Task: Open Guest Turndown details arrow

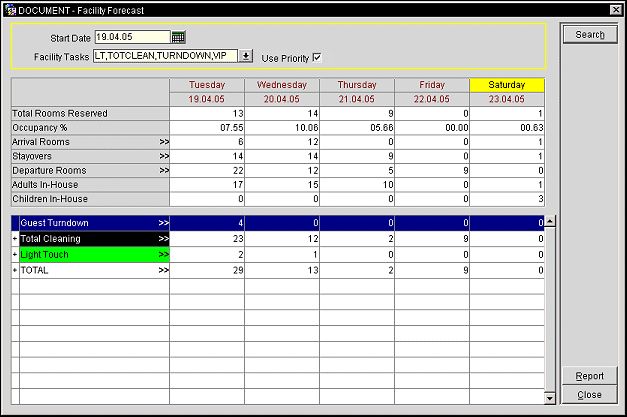Action: 163,221
